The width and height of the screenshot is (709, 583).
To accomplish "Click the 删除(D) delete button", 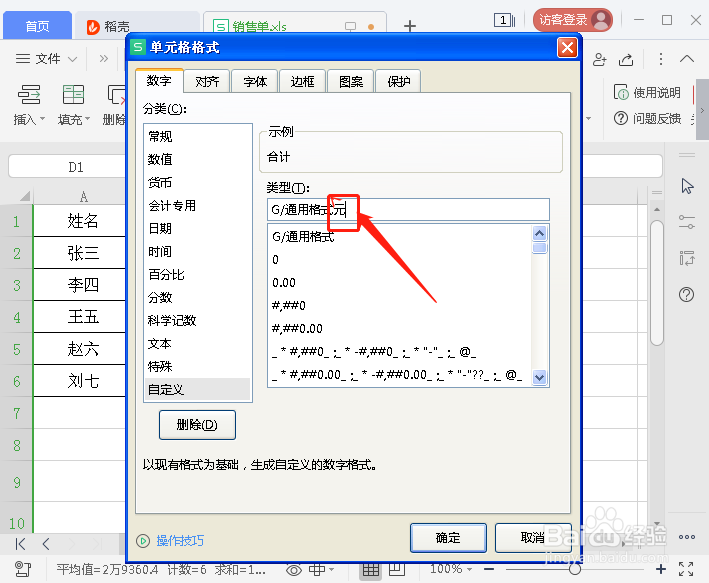I will coord(197,425).
